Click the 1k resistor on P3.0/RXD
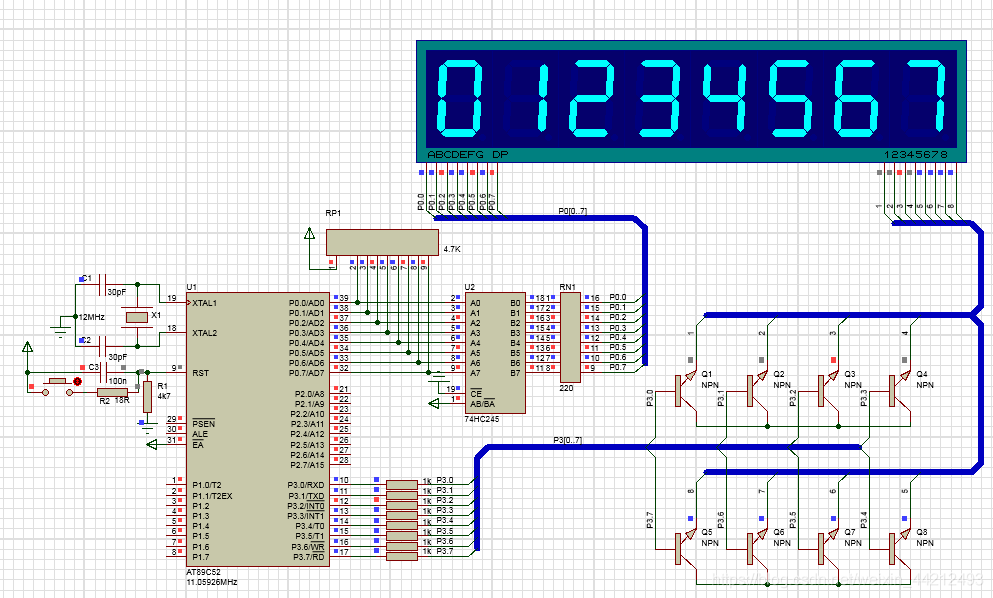The width and height of the screenshot is (993, 598). tap(402, 485)
